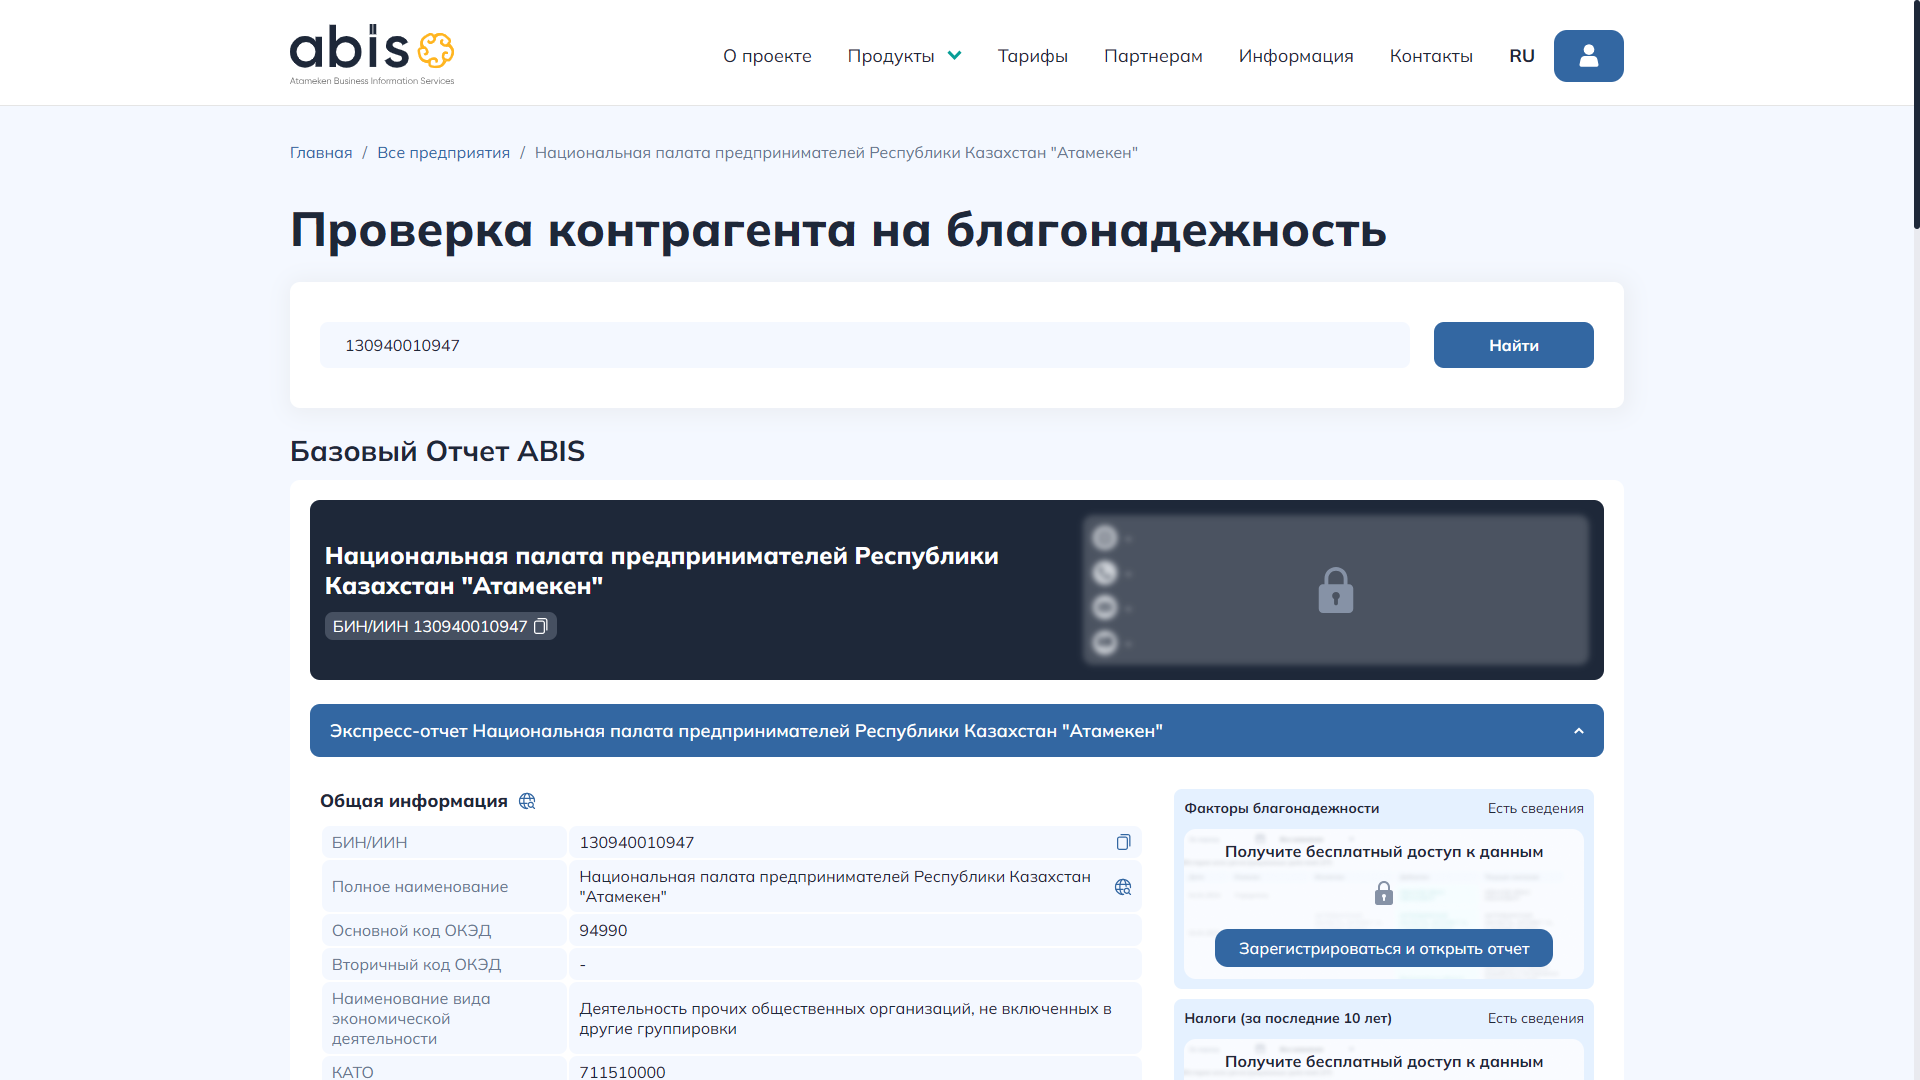Go to О проекте page
Screen dimensions: 1920x1080
point(767,56)
